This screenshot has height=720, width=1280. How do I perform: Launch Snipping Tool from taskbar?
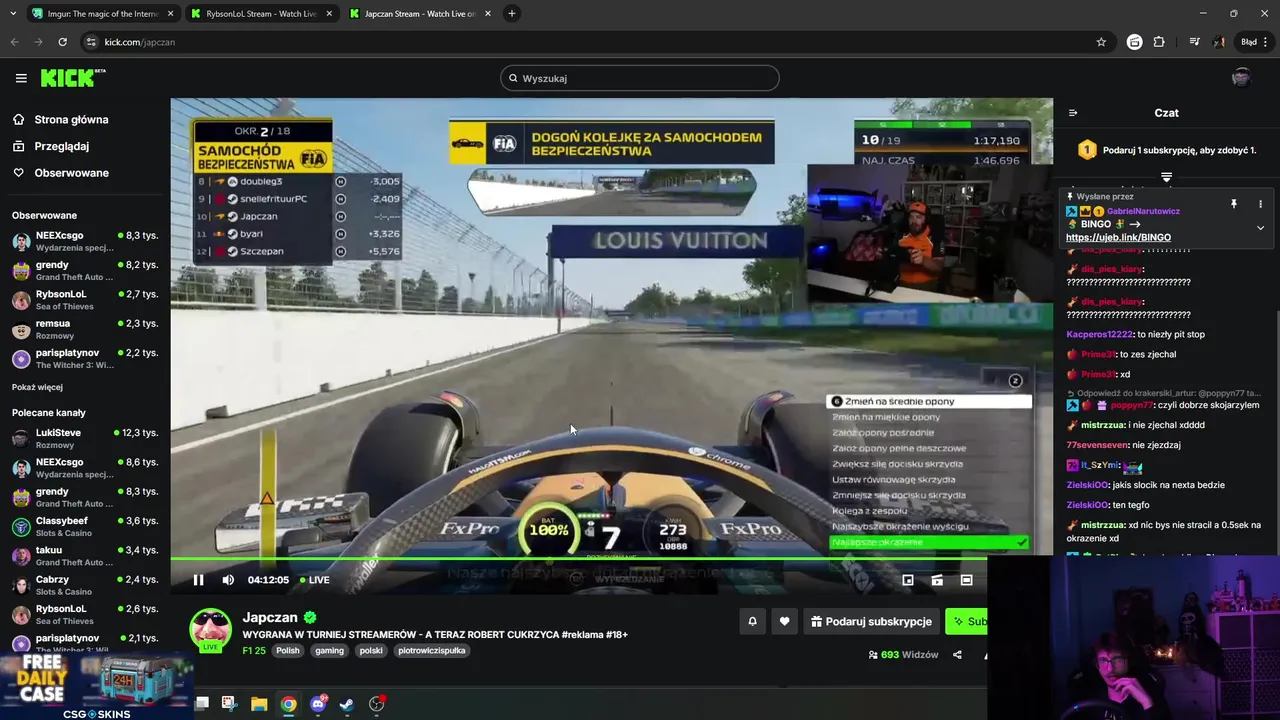[228, 704]
